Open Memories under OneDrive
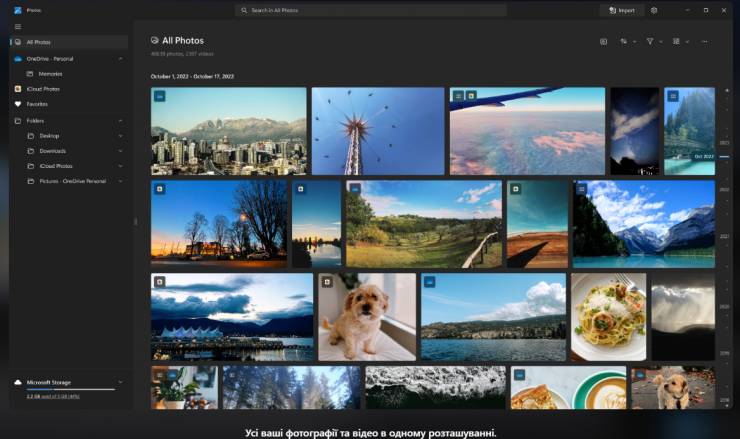Viewport: 740px width, 439px height. [x=50, y=74]
